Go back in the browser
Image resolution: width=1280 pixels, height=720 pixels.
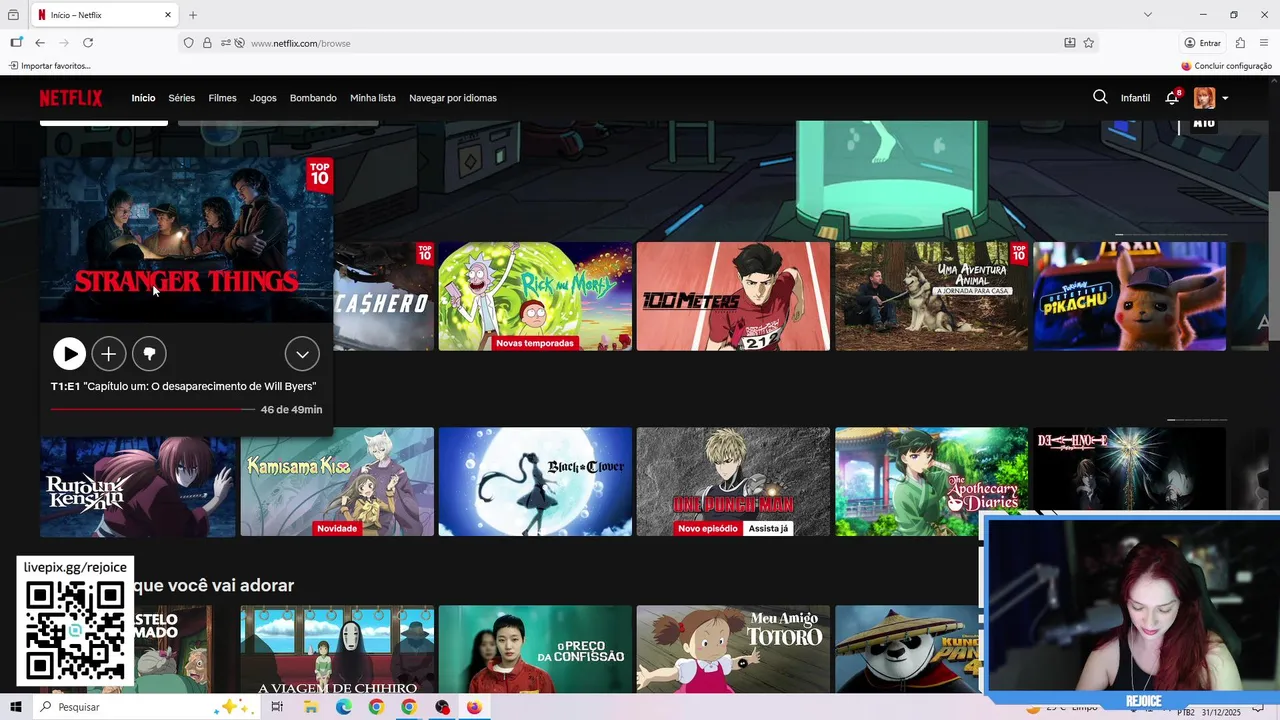pyautogui.click(x=40, y=43)
